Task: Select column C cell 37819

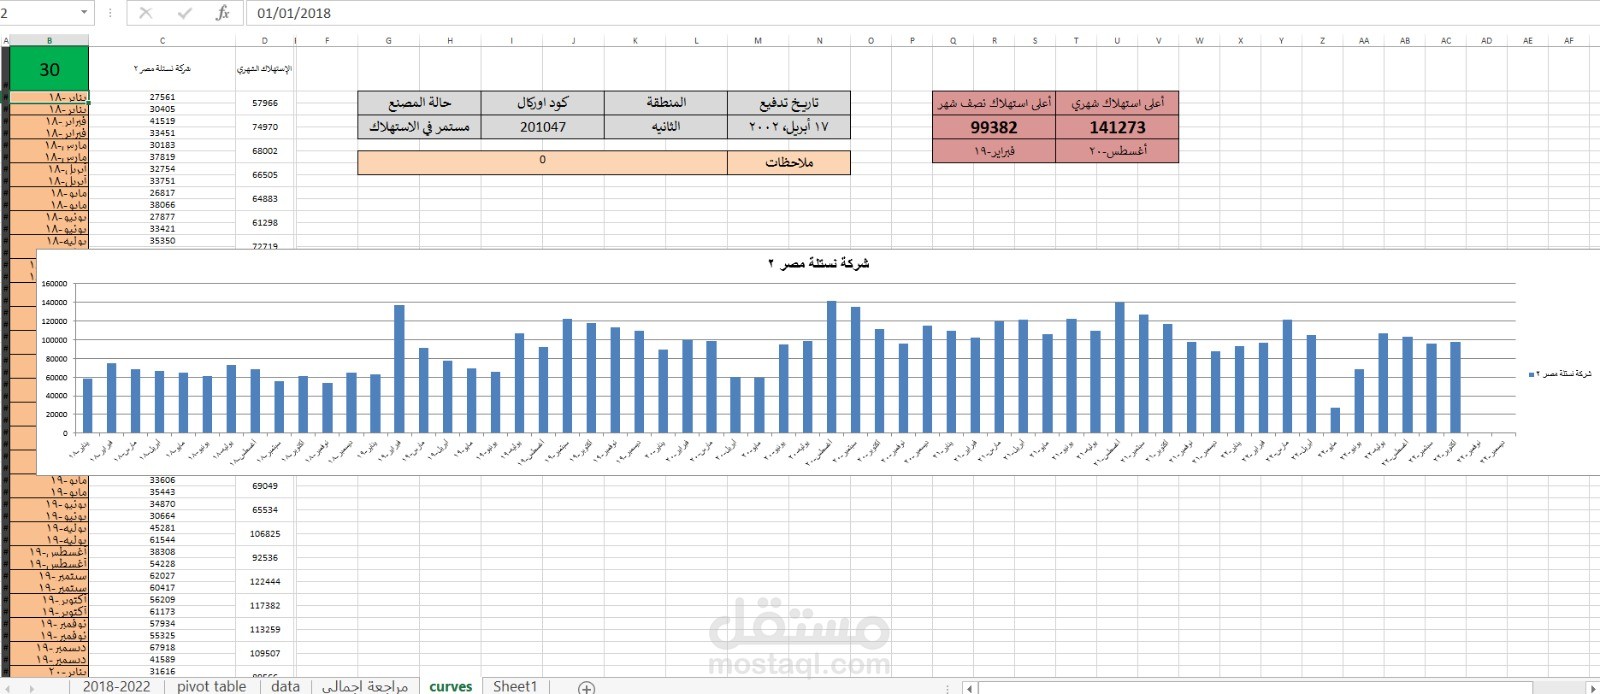Action: point(162,157)
